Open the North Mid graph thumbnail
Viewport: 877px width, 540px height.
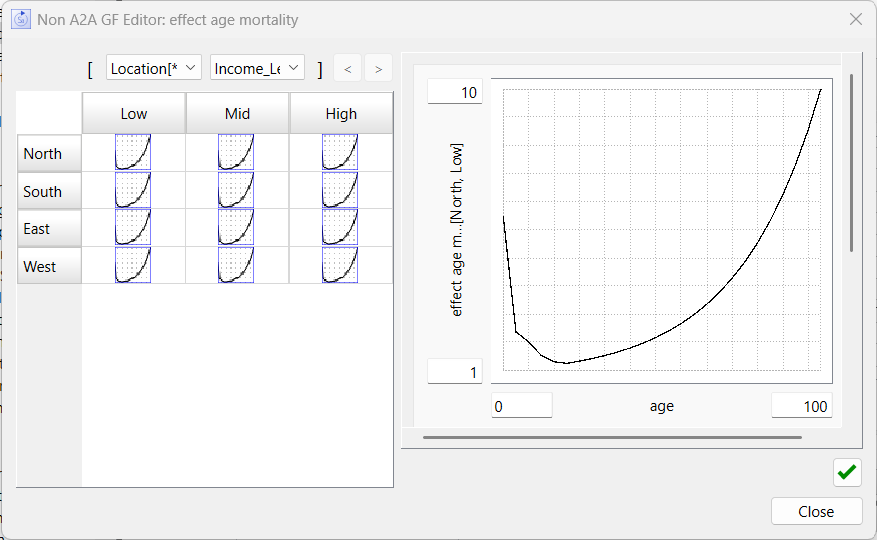pos(236,152)
